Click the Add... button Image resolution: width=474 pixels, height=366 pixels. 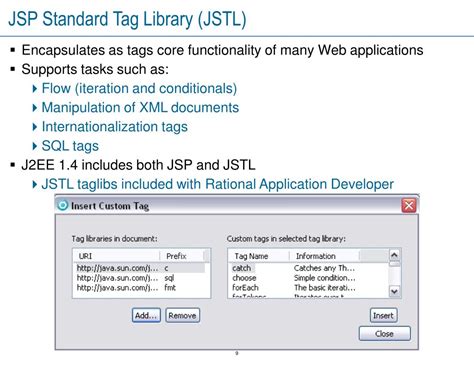click(x=146, y=315)
